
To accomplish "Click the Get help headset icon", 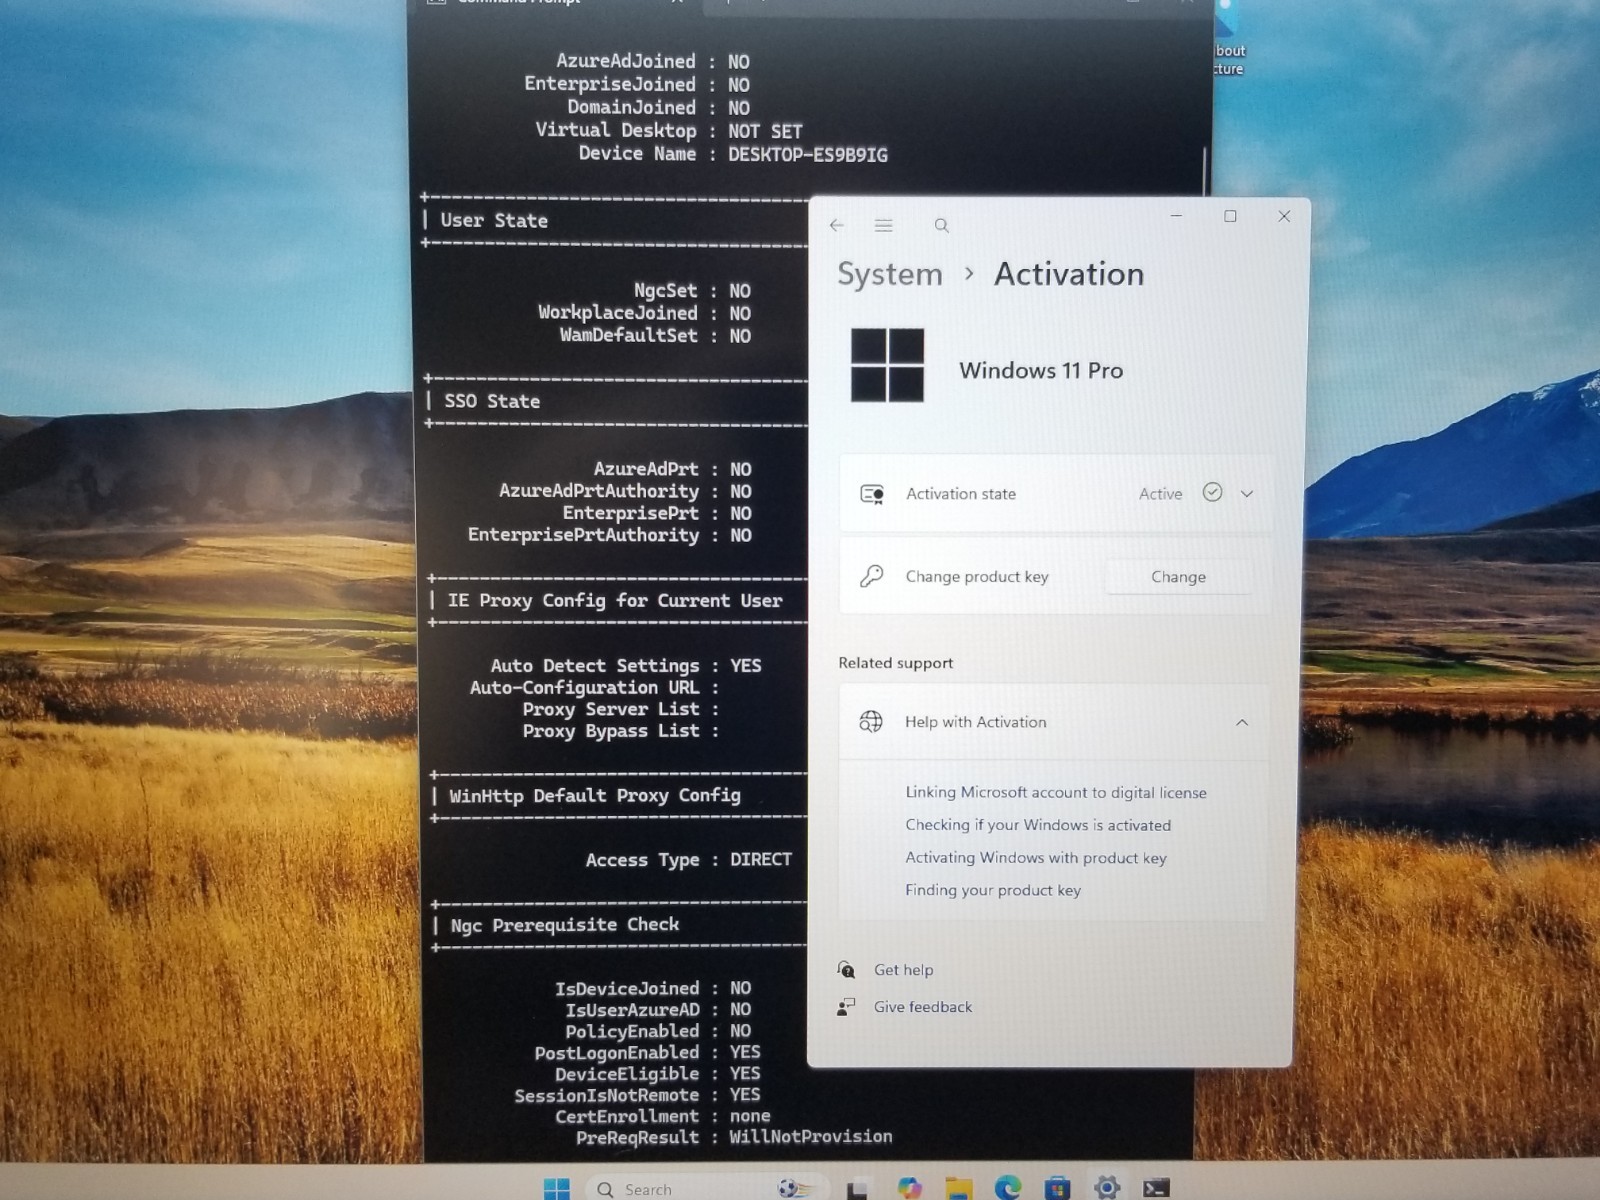I will (846, 969).
